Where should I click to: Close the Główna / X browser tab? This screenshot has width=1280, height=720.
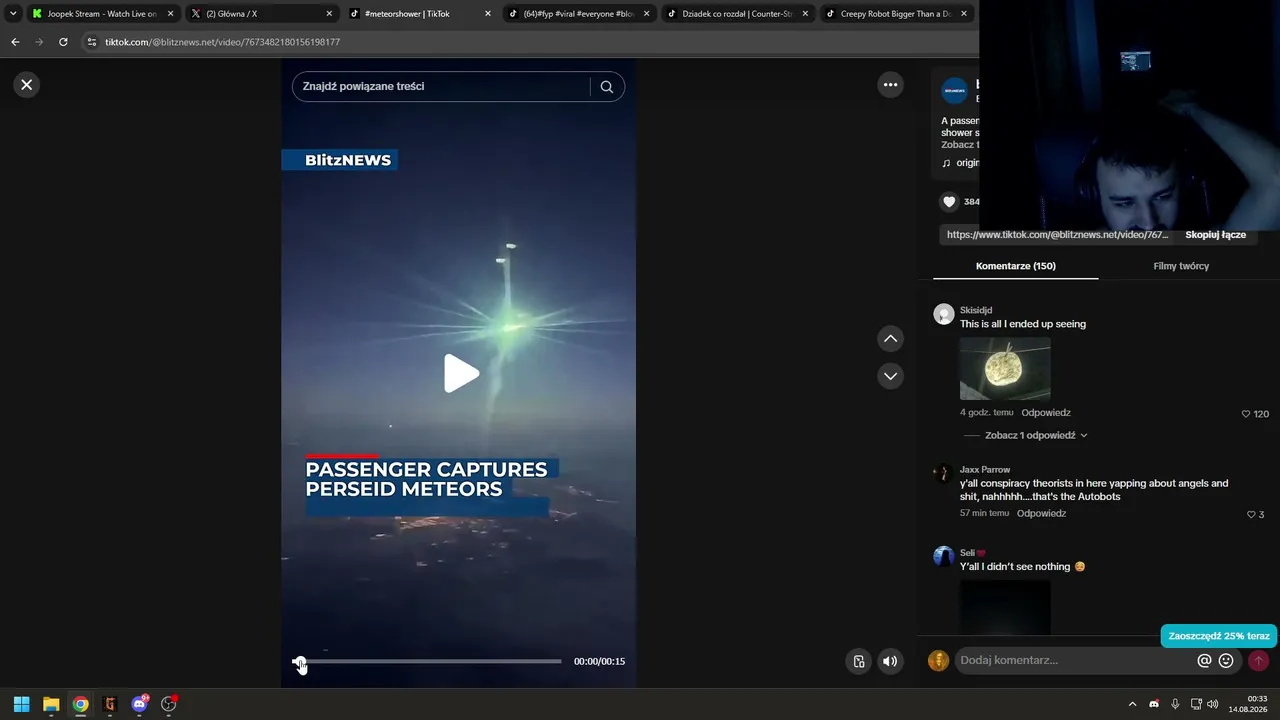tap(329, 14)
